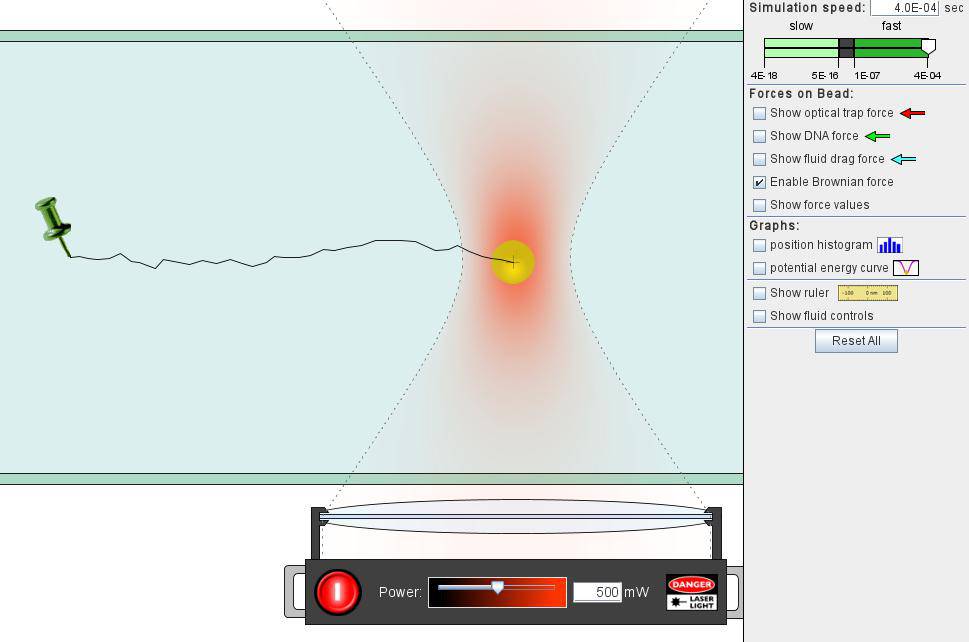Enable Show optical trap force checkbox
Screen dimensions: 969x642
760,113
